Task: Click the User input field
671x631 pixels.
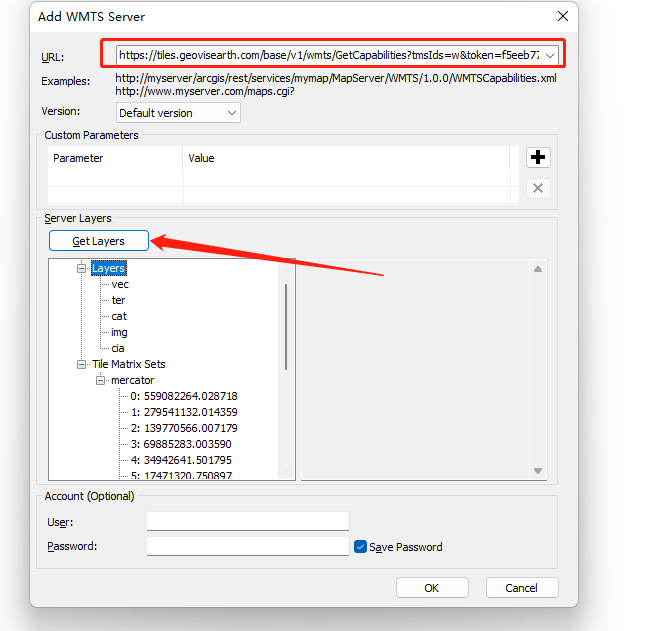Action: [247, 521]
